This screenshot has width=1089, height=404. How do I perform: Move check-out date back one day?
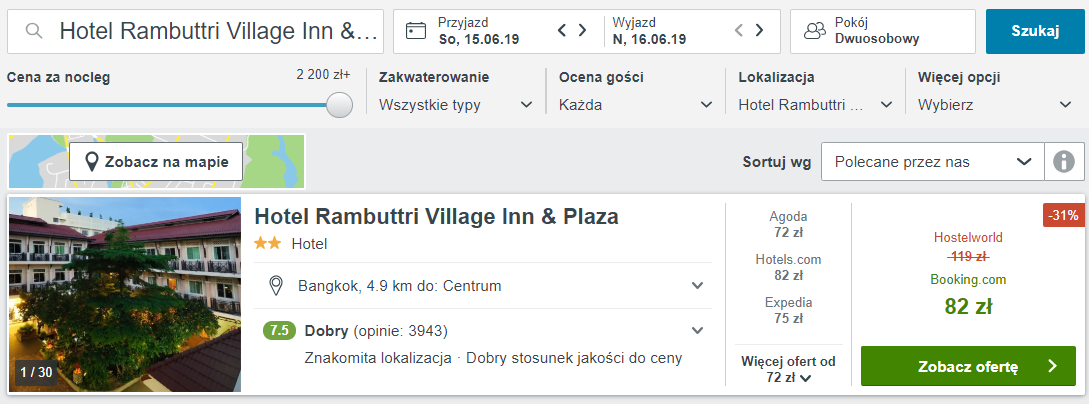click(x=739, y=31)
